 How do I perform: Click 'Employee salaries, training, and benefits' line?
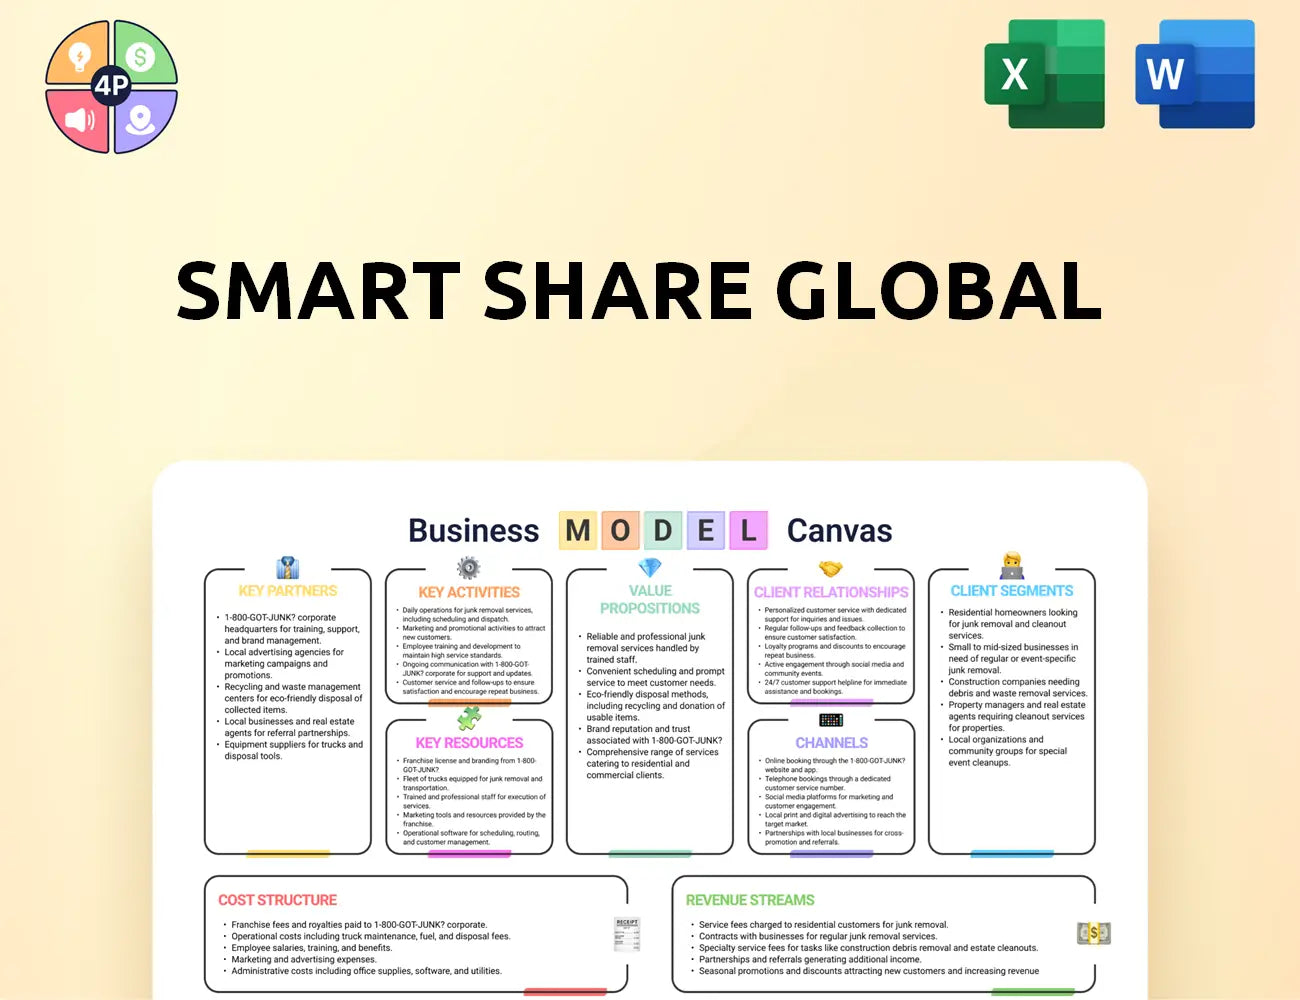click(306, 948)
